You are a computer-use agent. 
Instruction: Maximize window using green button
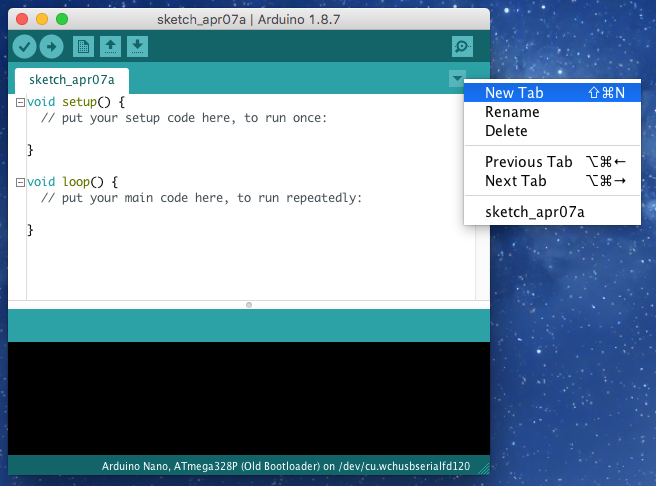tap(62, 19)
